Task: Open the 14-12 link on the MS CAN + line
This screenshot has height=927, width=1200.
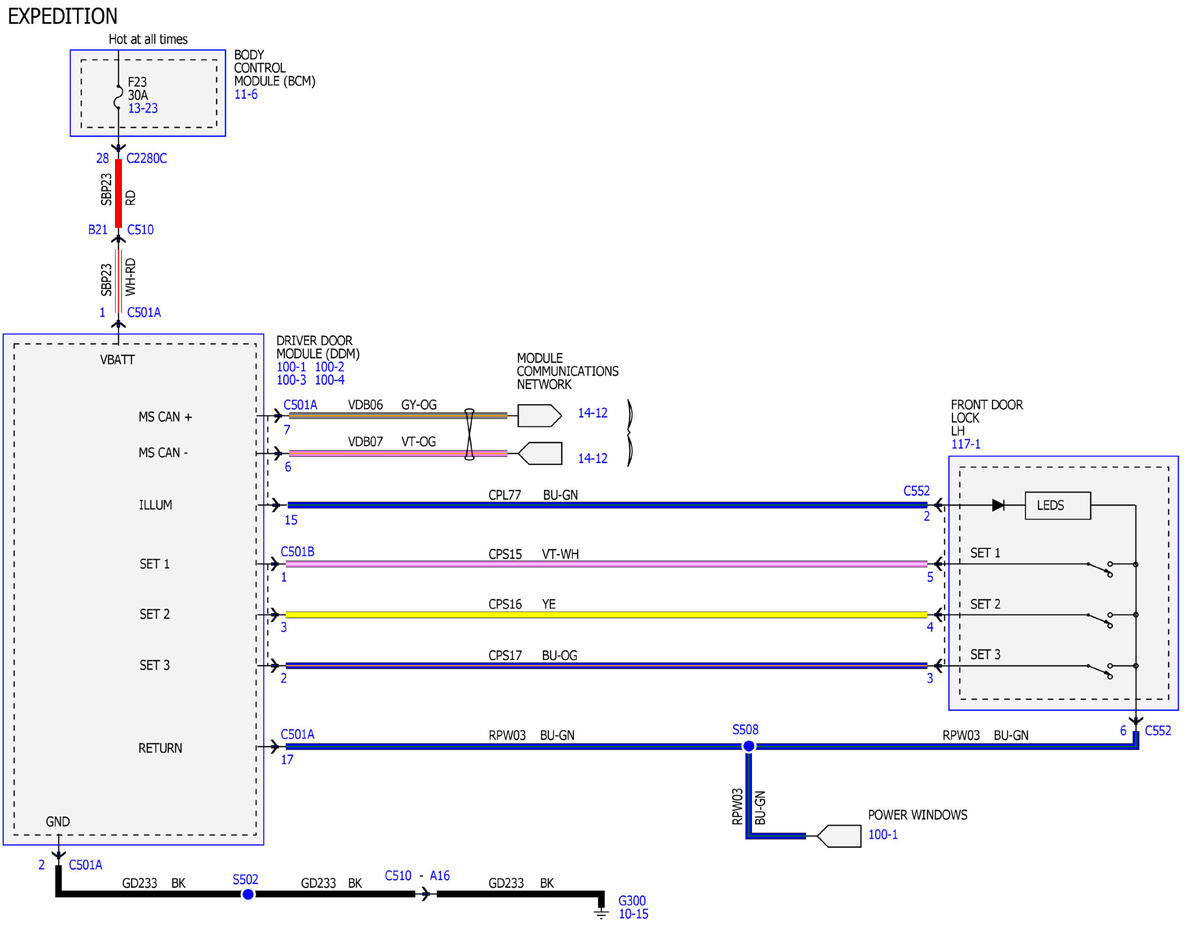Action: 593,412
